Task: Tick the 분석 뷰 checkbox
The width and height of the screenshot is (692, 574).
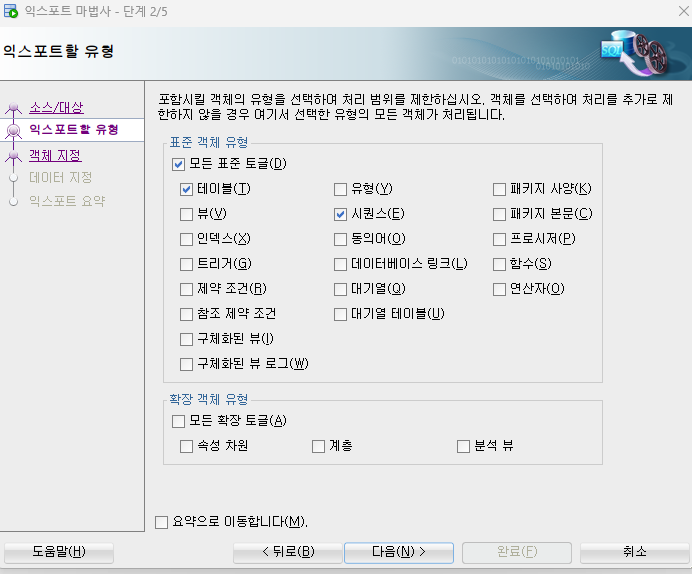Action: 463,446
